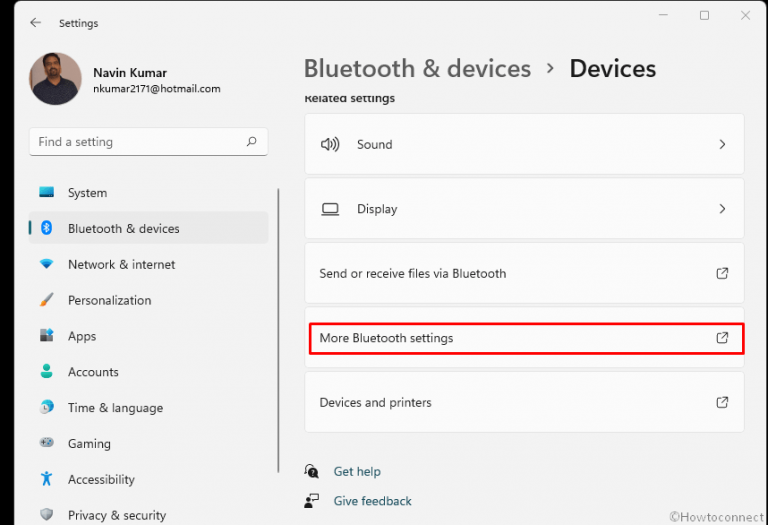Open Gaming label in sidebar
Screen dimensions: 768x525
coord(89,444)
